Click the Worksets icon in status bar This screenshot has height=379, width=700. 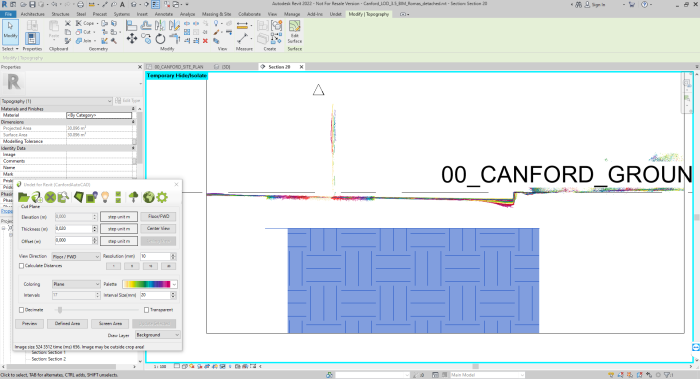click(329, 375)
